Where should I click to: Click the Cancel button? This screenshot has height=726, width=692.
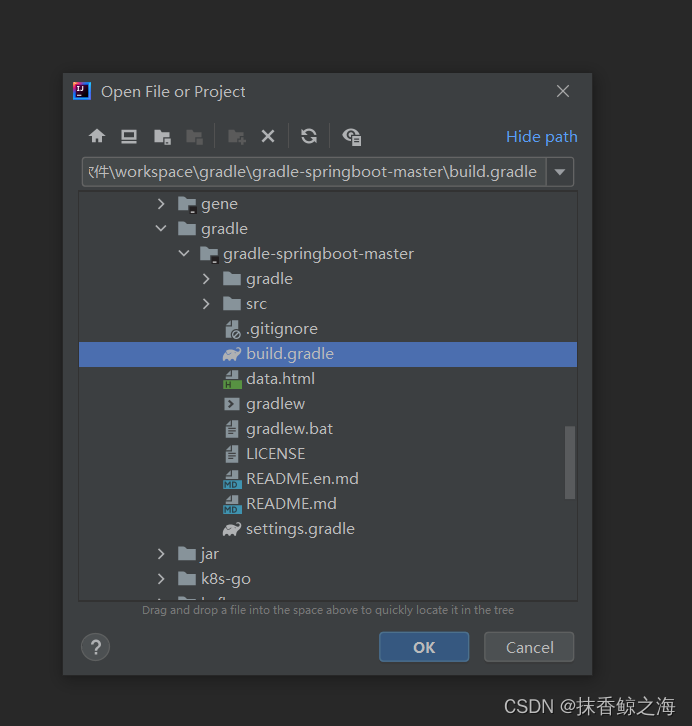(x=529, y=647)
